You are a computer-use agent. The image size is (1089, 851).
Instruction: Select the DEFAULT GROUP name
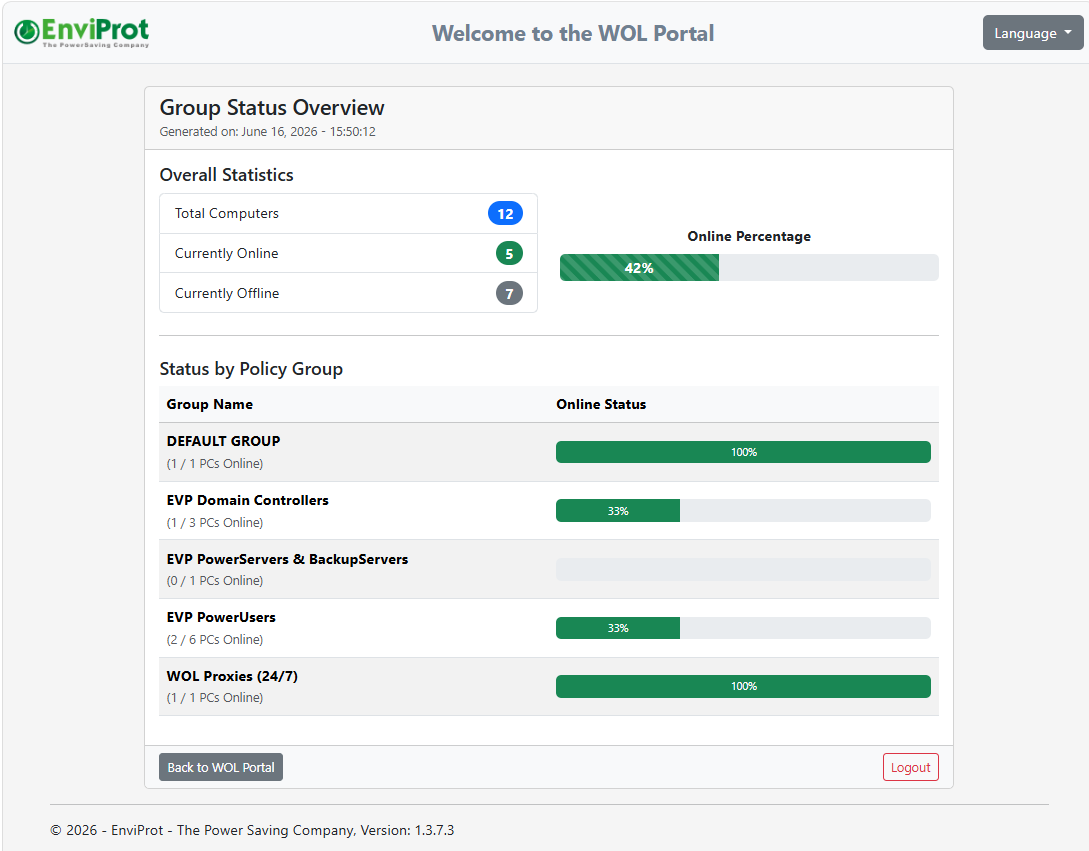223,440
